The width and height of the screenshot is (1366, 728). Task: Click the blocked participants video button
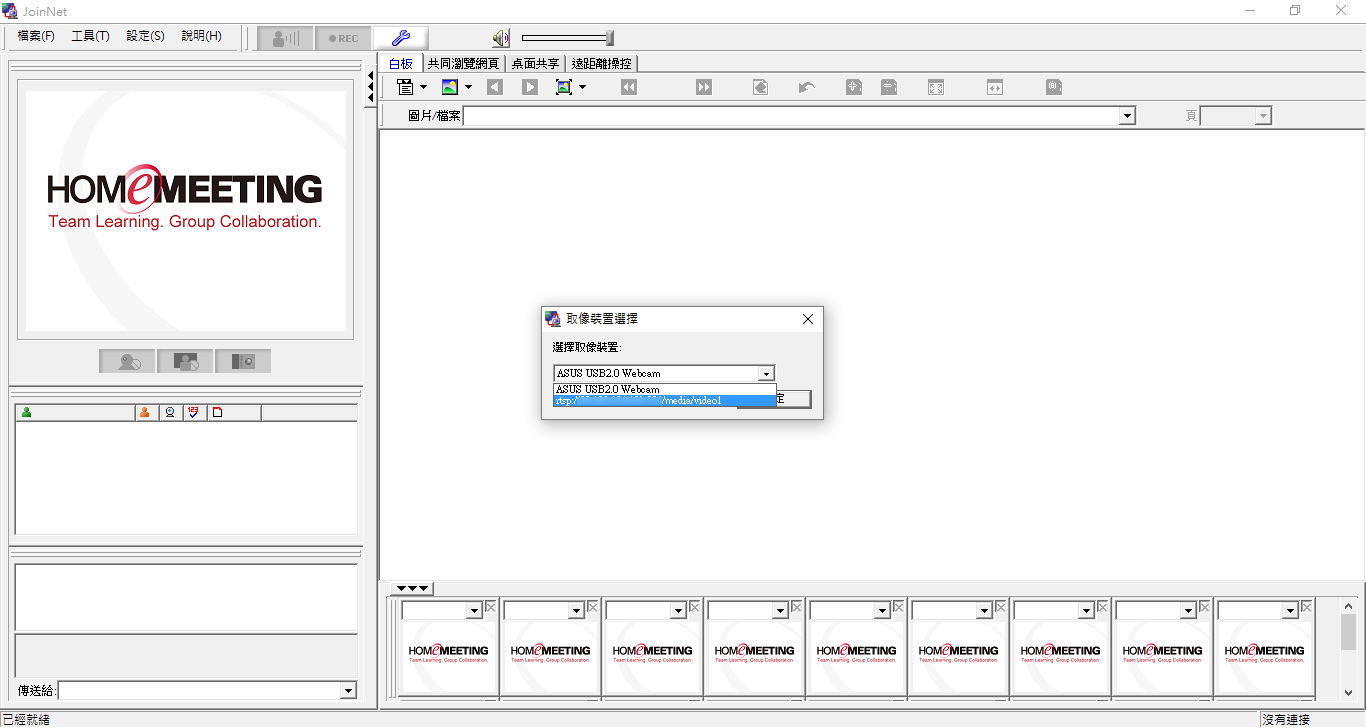click(x=185, y=361)
